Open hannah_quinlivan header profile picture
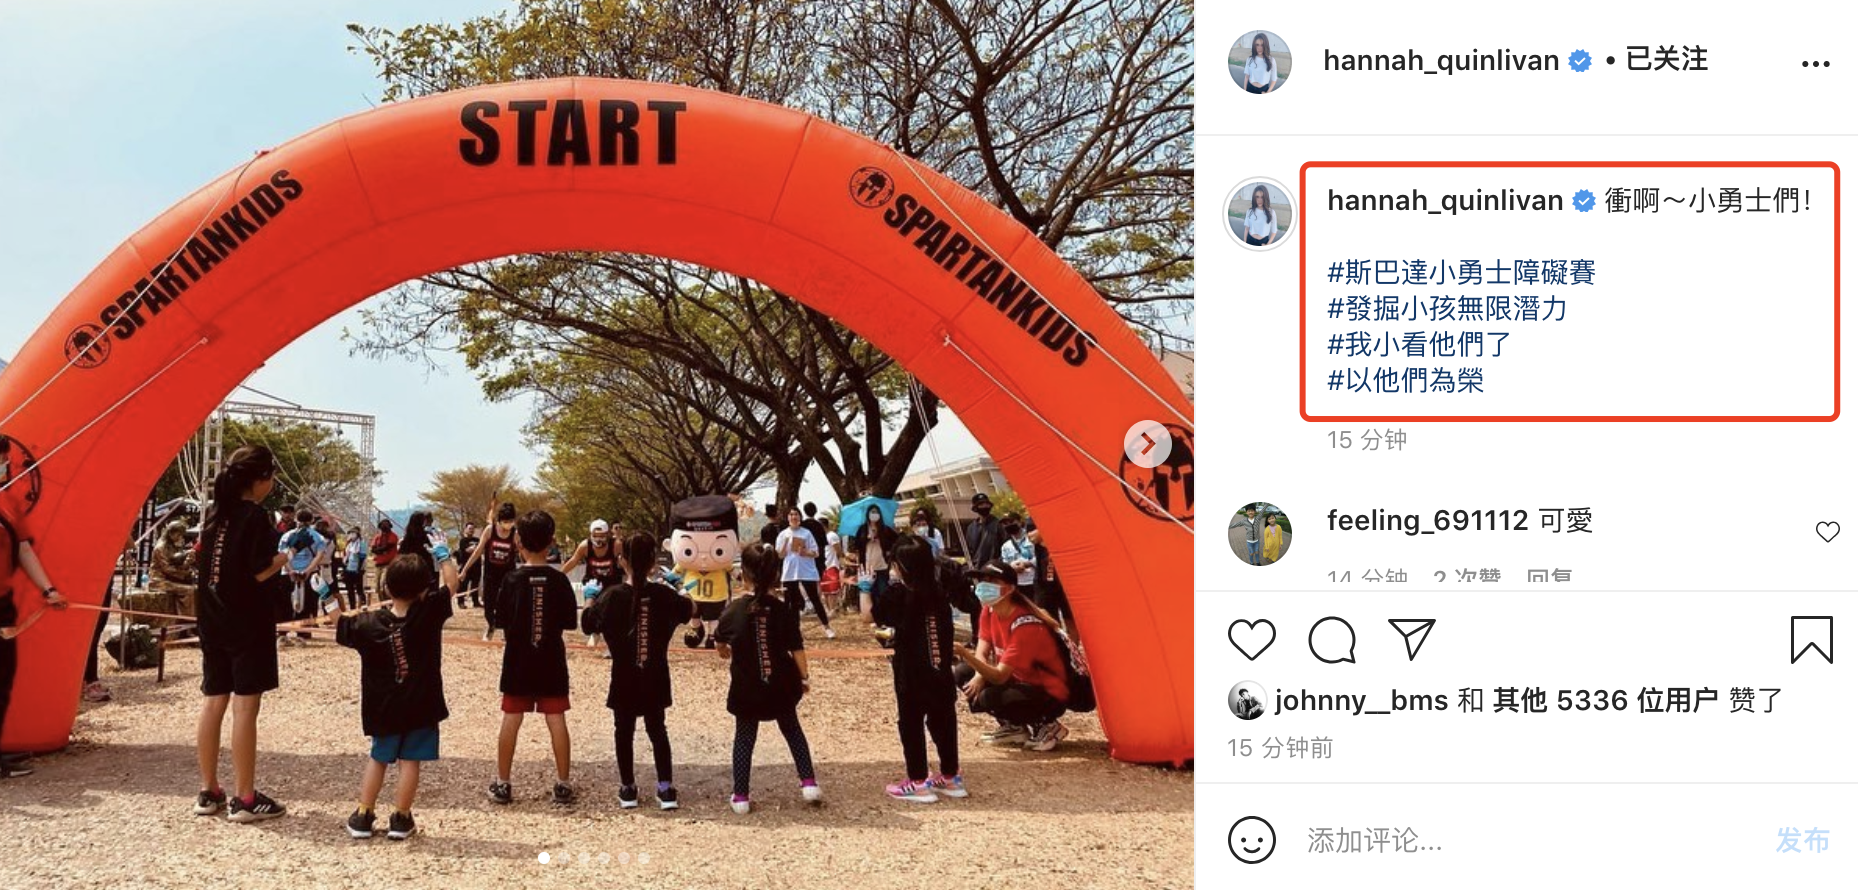 1259,62
